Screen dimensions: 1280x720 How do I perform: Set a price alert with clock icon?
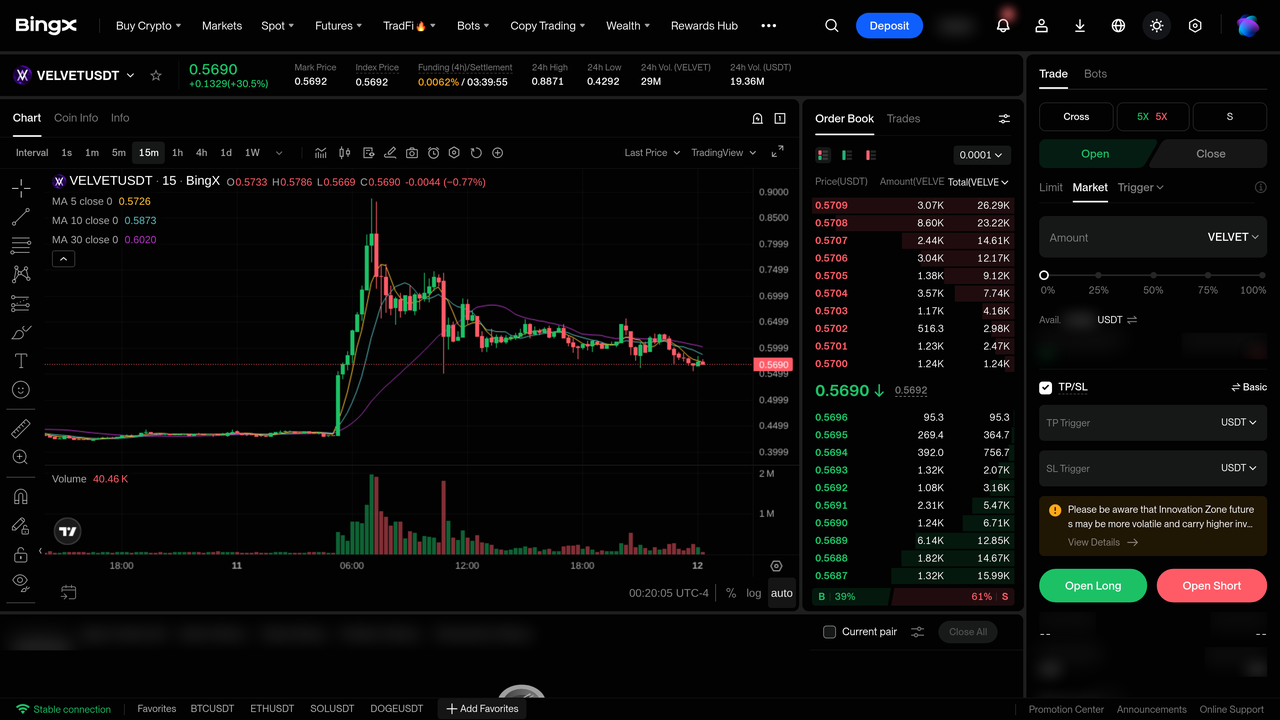433,153
